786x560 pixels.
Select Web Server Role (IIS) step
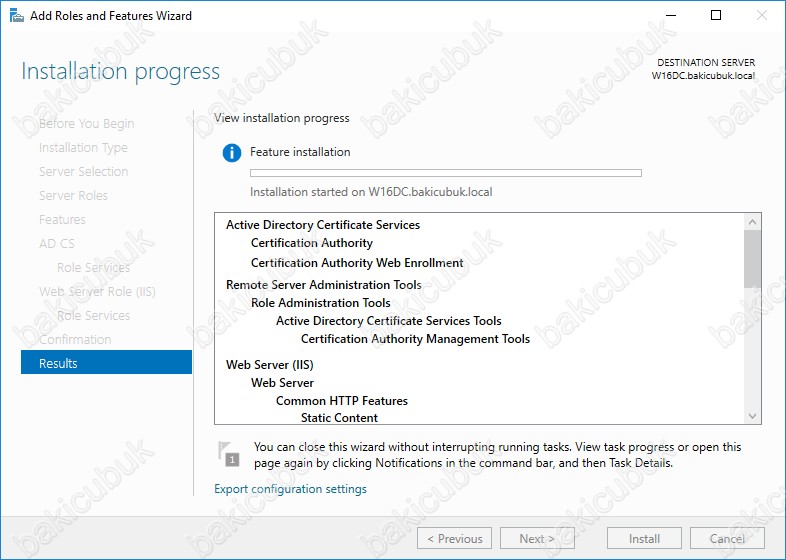(x=97, y=292)
